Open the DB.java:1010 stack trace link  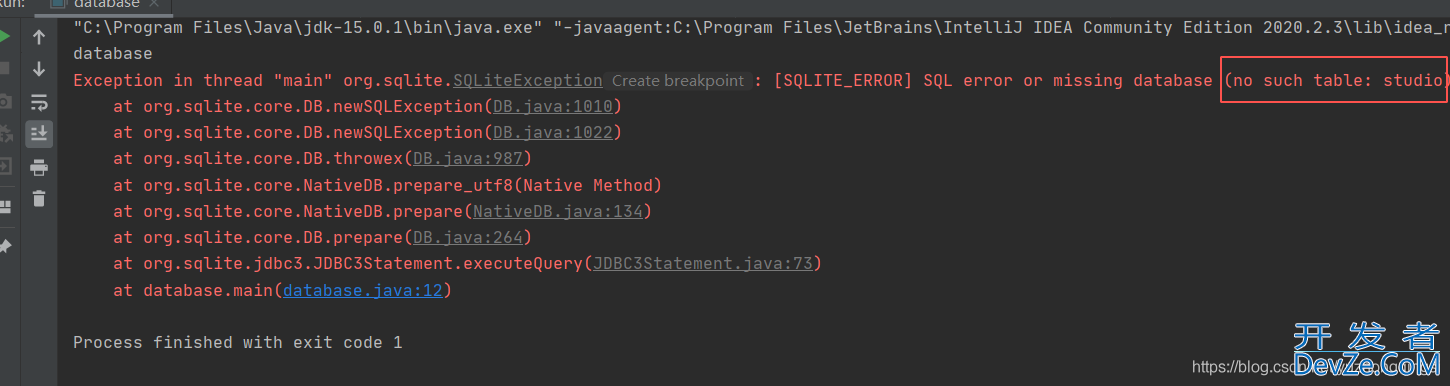552,106
